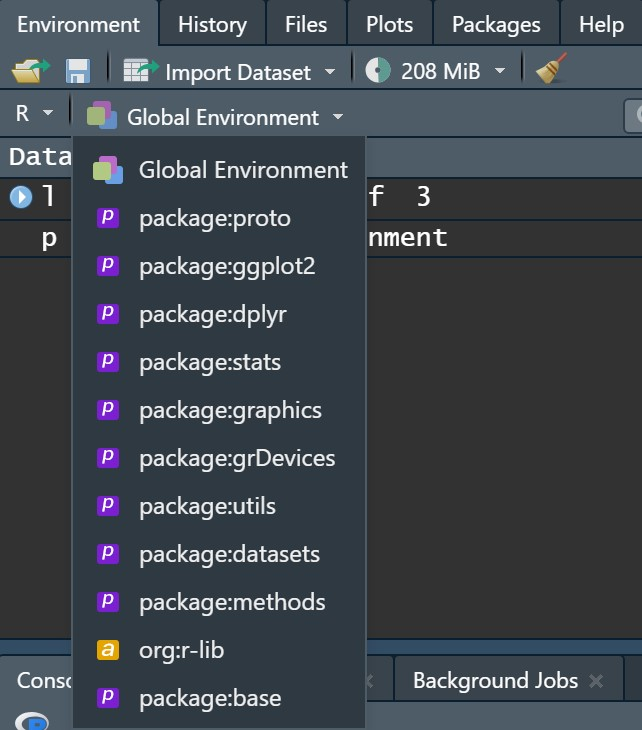Open the Plots tab
This screenshot has width=642, height=730.
pyautogui.click(x=389, y=24)
